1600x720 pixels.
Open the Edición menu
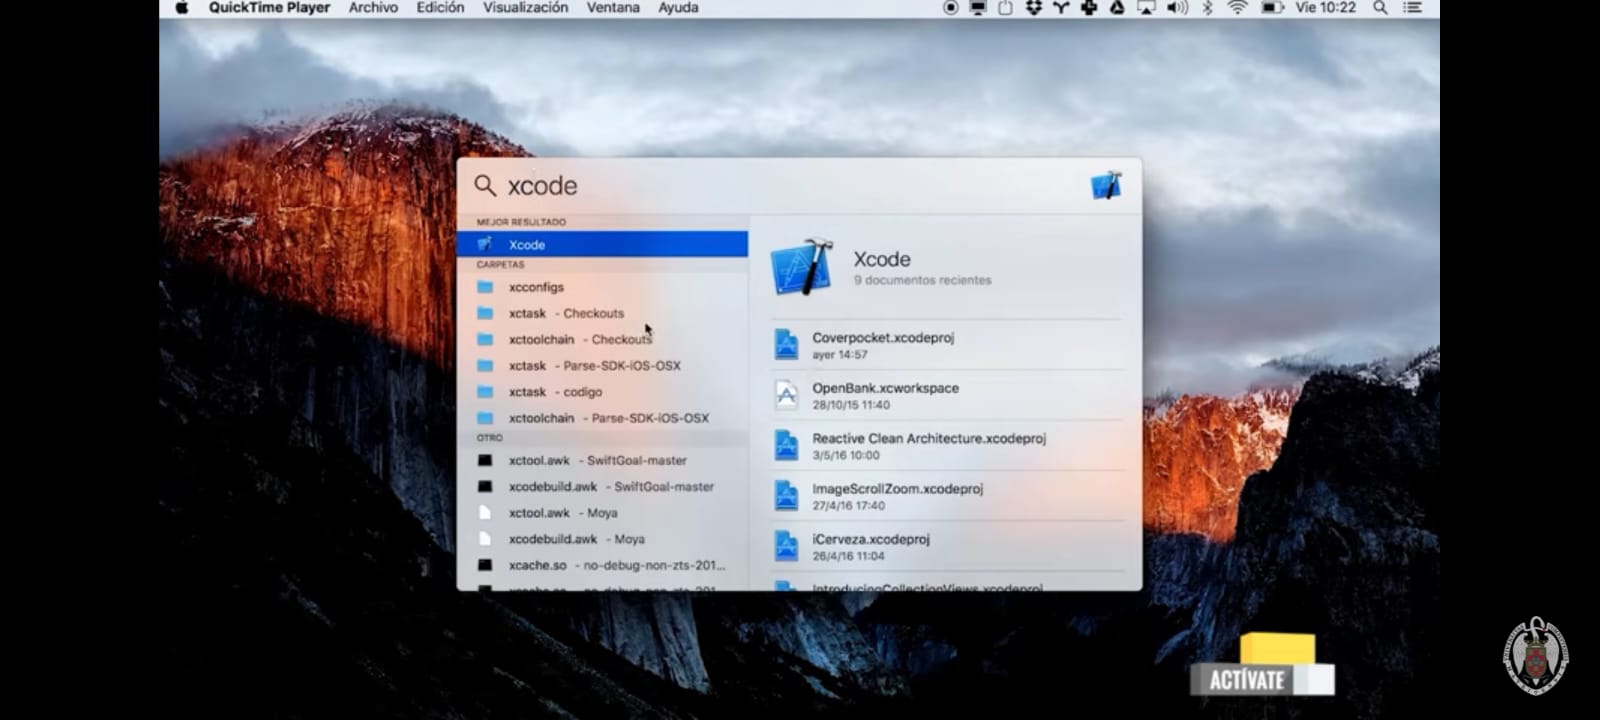pyautogui.click(x=440, y=7)
